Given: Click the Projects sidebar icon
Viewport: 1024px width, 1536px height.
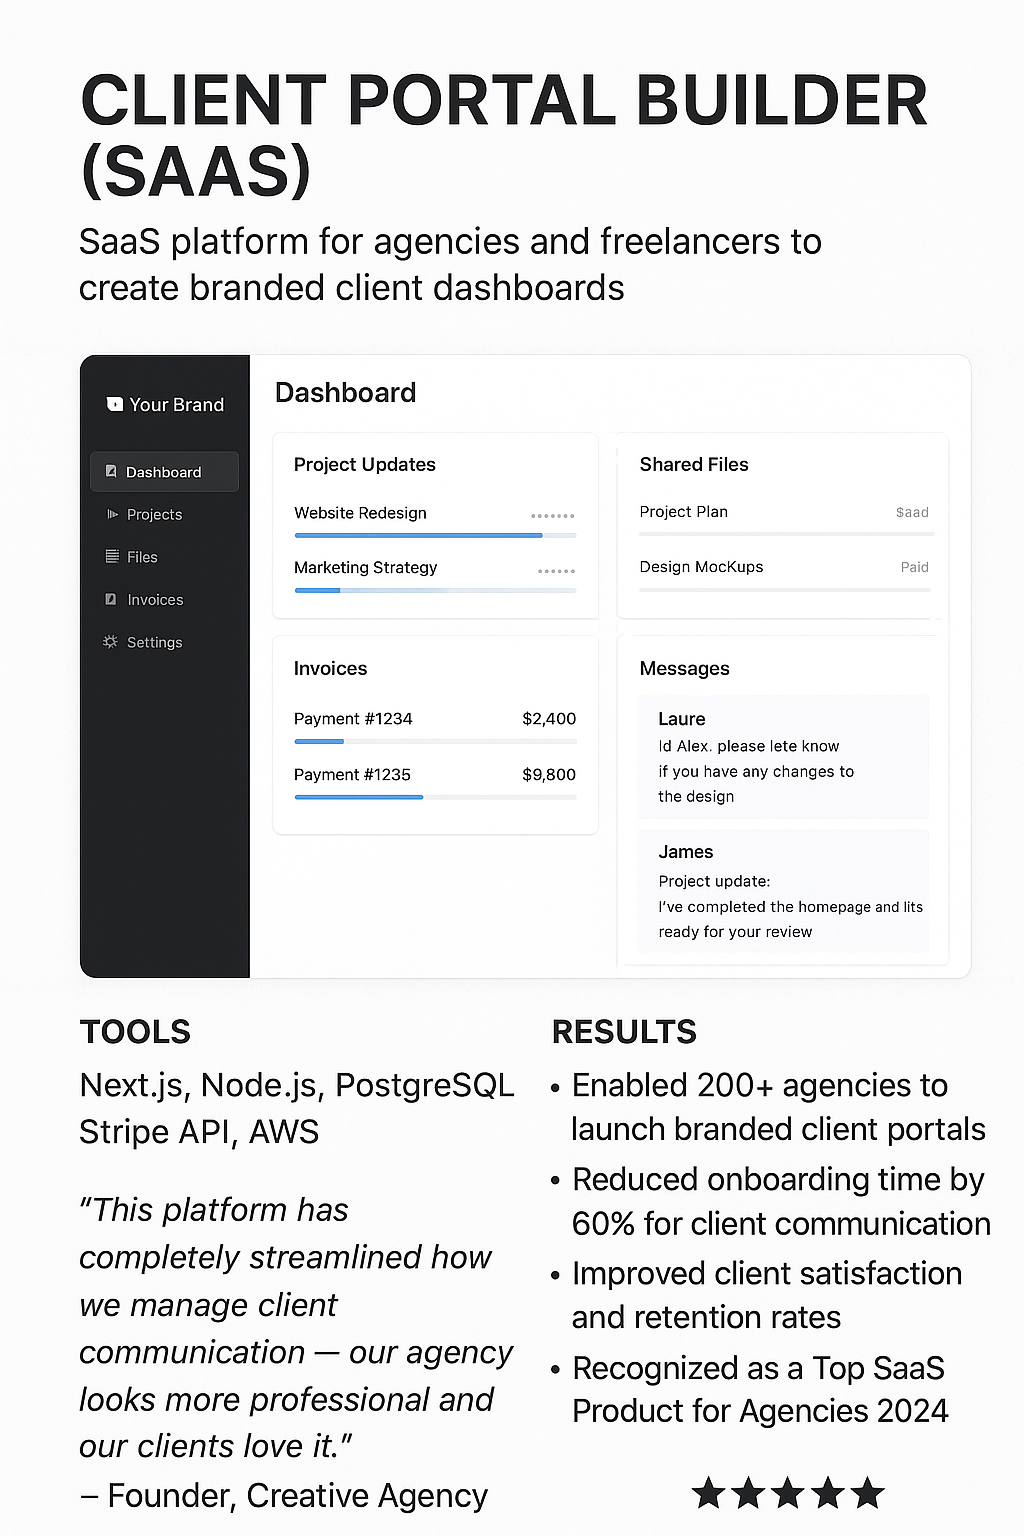Looking at the screenshot, I should pos(112,514).
